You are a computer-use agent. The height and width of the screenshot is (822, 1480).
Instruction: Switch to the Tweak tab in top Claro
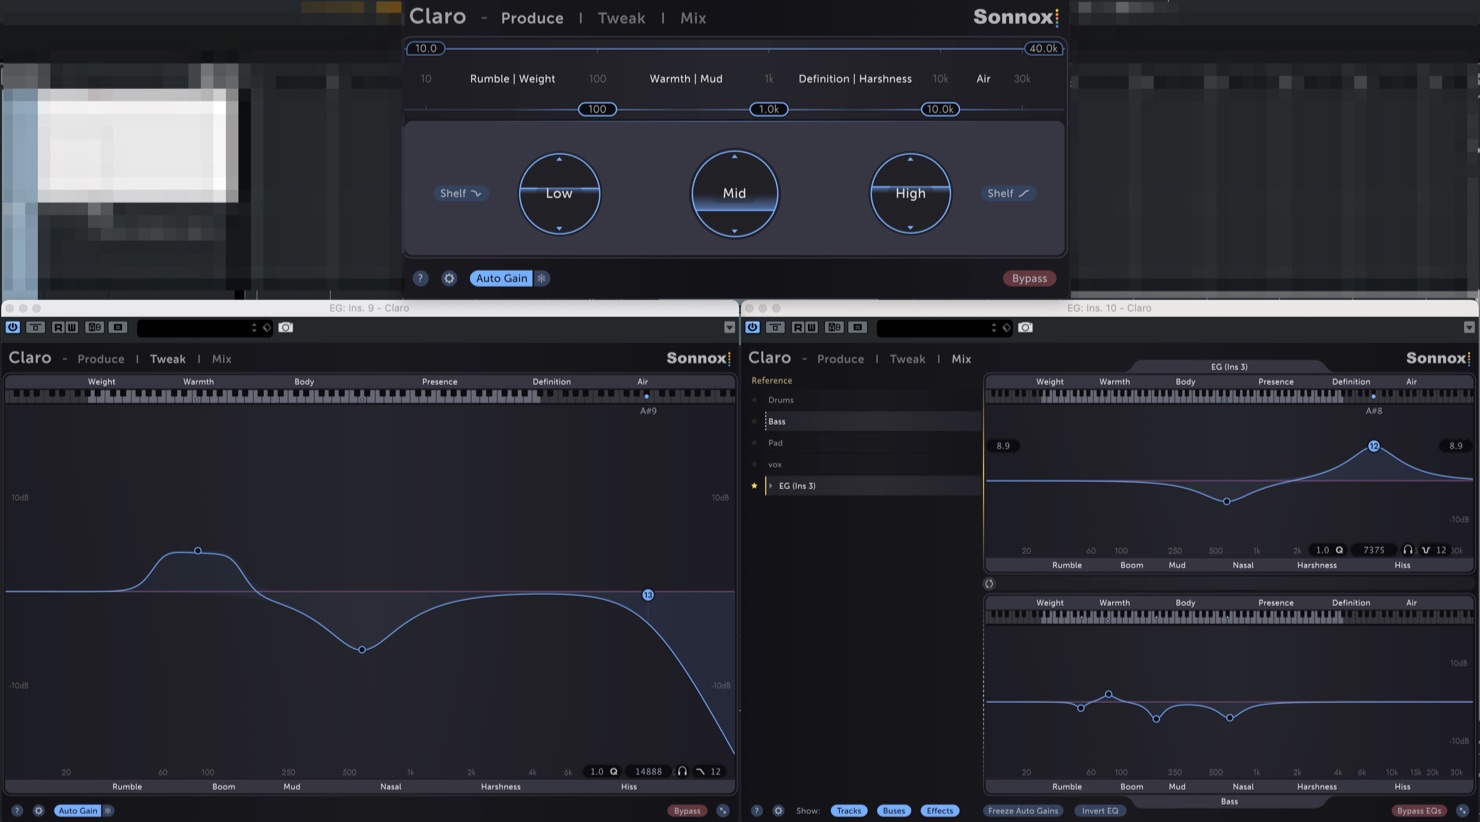(621, 18)
